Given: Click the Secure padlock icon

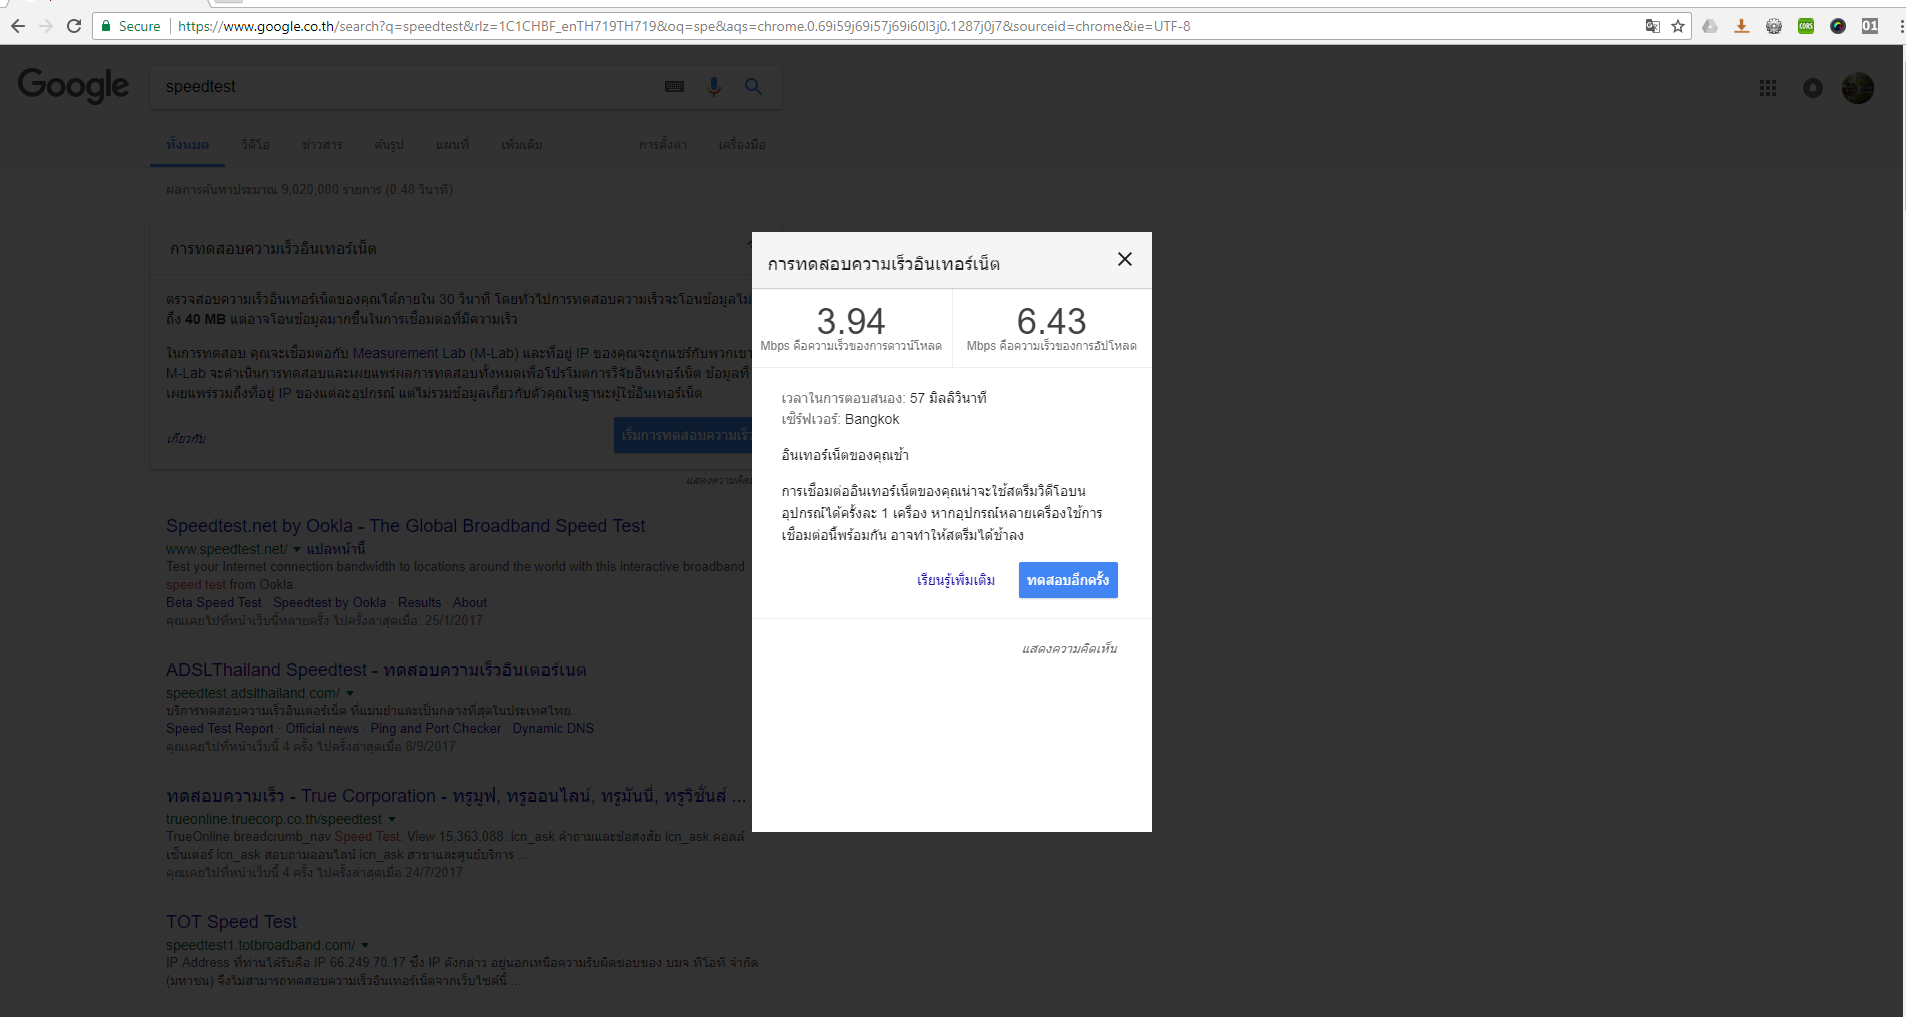Looking at the screenshot, I should pyautogui.click(x=106, y=26).
